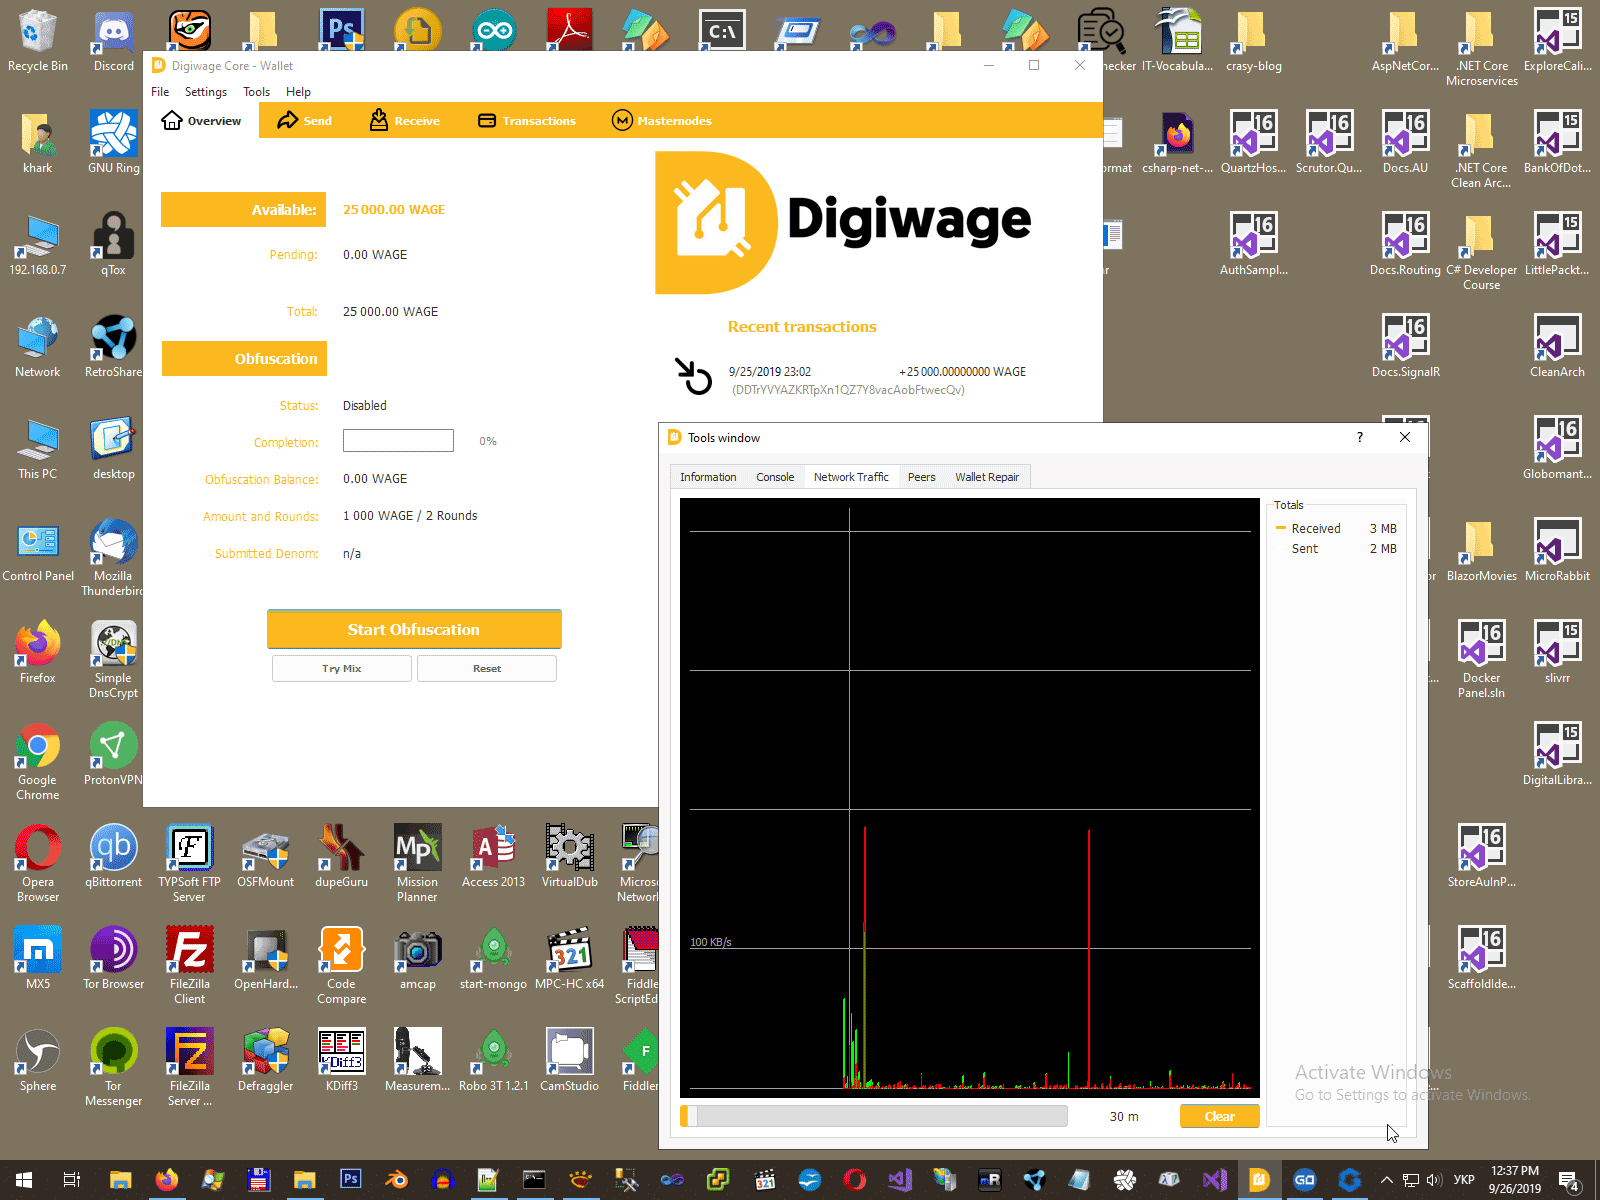Image resolution: width=1600 pixels, height=1200 pixels.
Task: Click the recent transaction incoming icon
Action: click(x=693, y=377)
